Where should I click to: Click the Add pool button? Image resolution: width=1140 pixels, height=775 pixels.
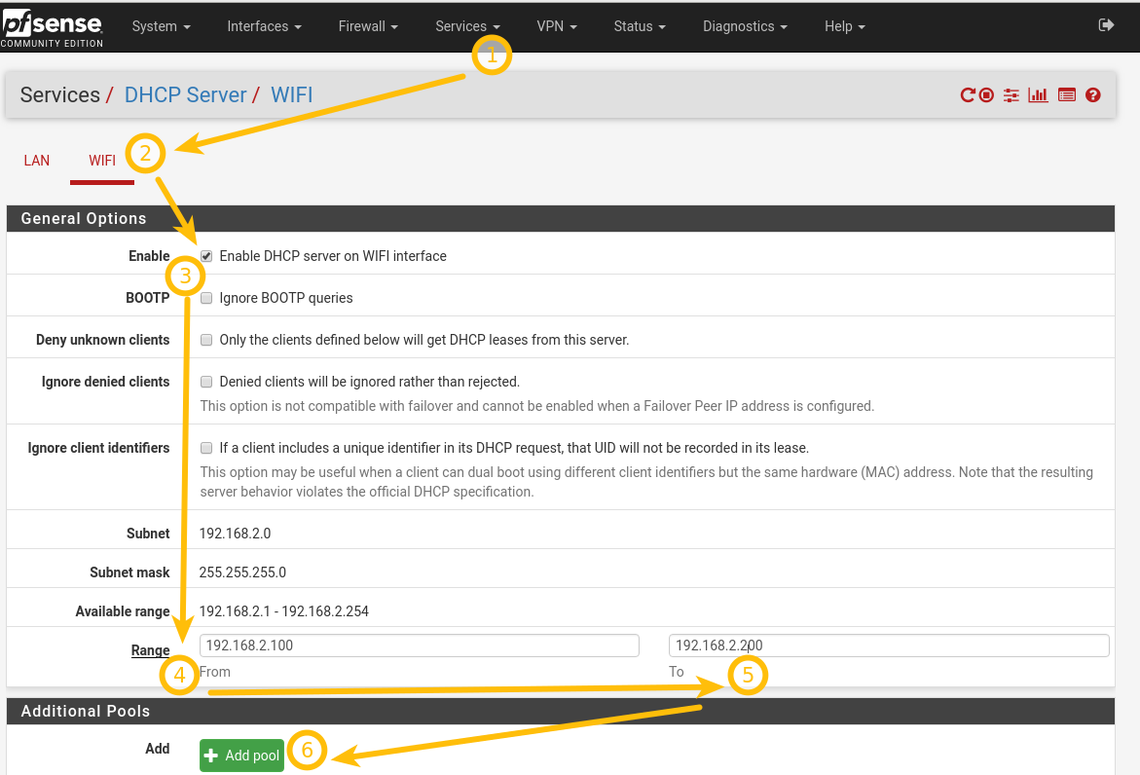pyautogui.click(x=242, y=755)
